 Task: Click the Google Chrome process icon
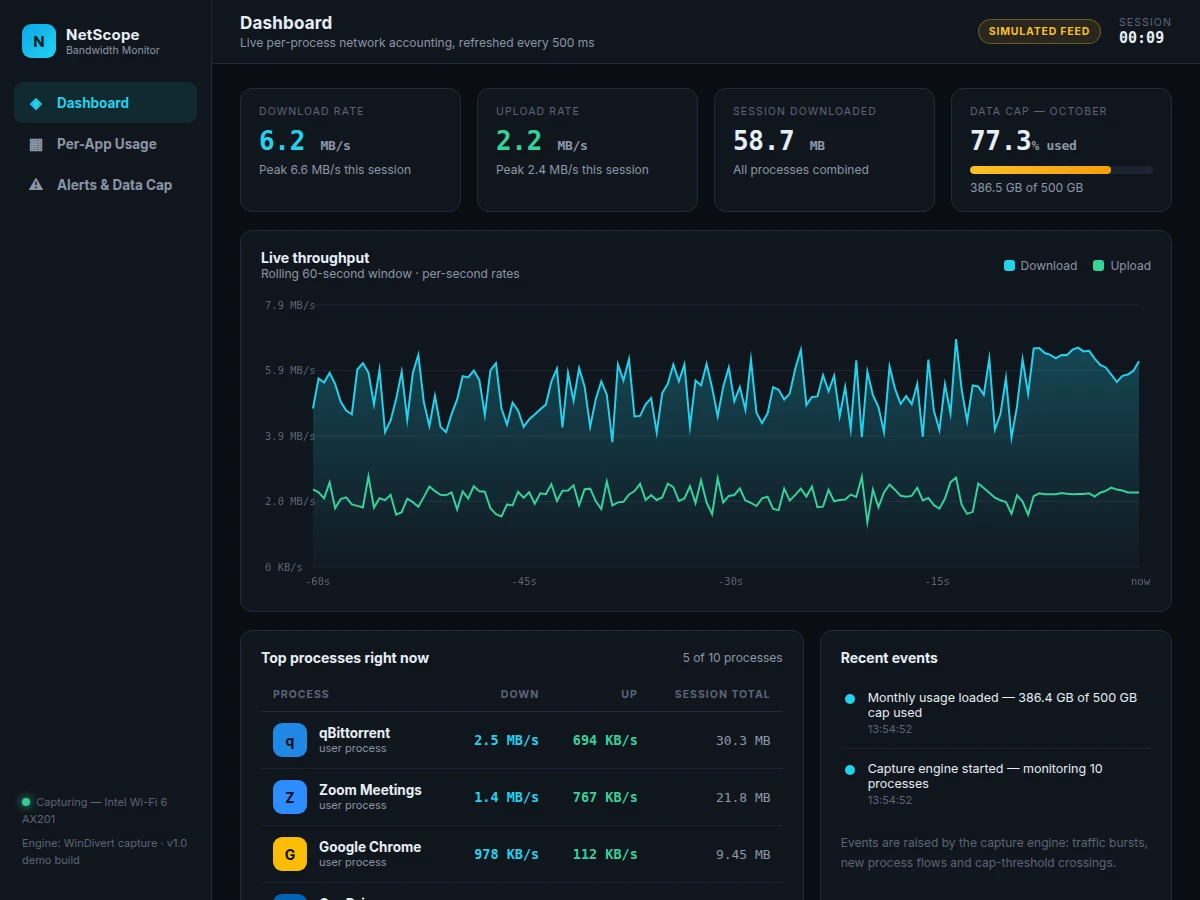pos(290,854)
